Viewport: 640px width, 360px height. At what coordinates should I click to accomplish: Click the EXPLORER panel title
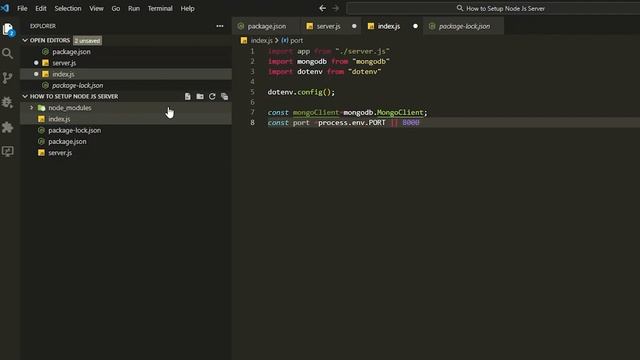tap(42, 26)
